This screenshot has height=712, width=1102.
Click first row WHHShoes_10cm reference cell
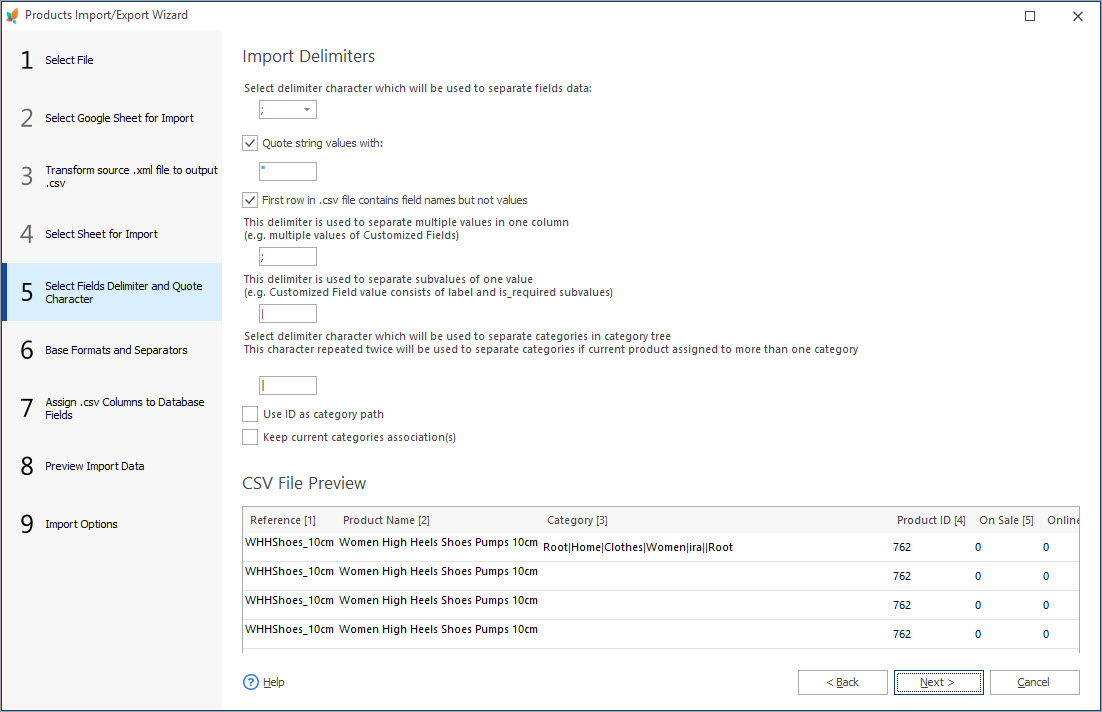point(289,542)
